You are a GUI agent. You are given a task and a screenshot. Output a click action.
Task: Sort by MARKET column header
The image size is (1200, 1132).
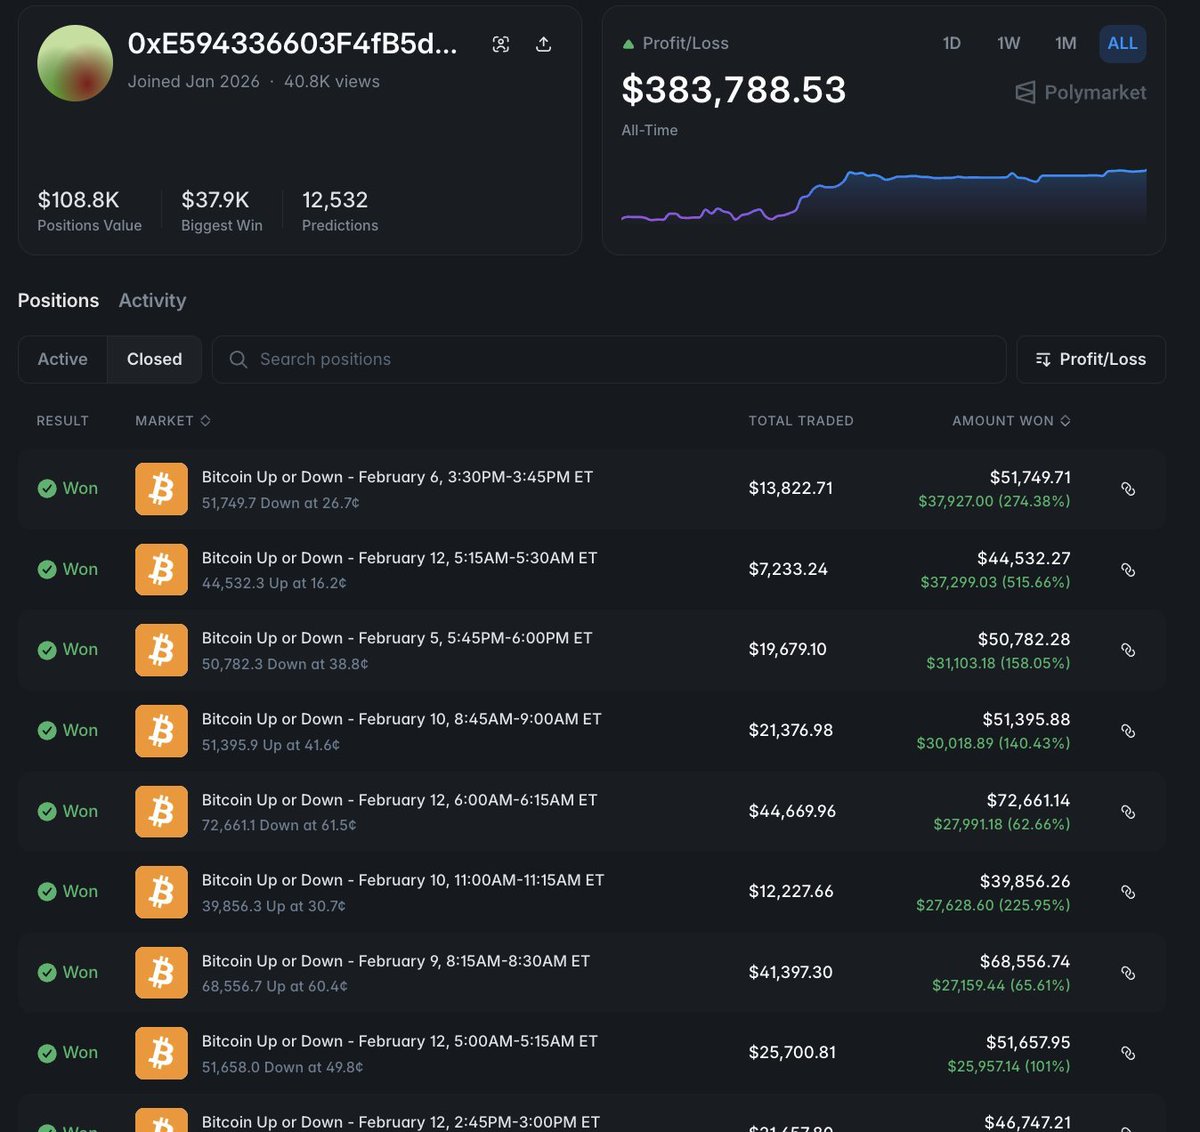tap(173, 421)
